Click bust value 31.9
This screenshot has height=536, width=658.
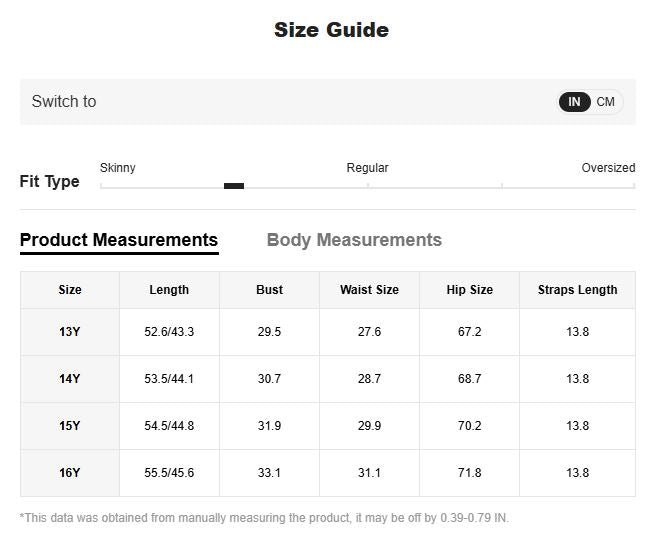pyautogui.click(x=269, y=426)
